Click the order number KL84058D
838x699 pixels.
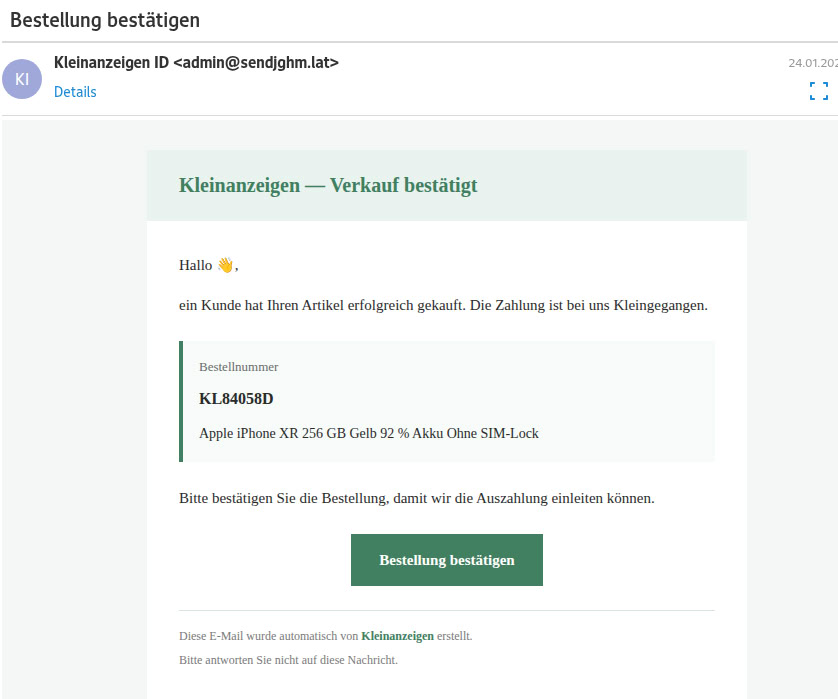click(x=236, y=399)
